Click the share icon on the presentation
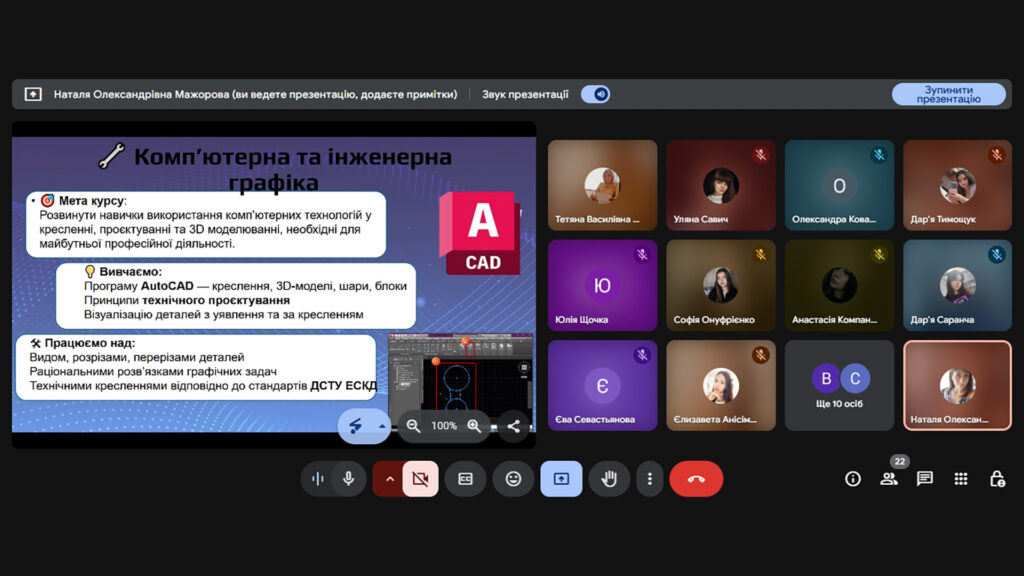This screenshot has width=1024, height=576. click(x=513, y=426)
